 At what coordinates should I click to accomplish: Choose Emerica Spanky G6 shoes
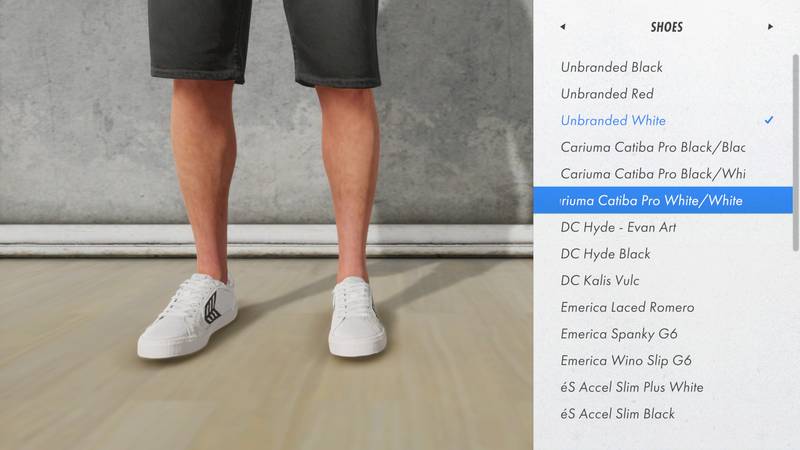coord(626,334)
